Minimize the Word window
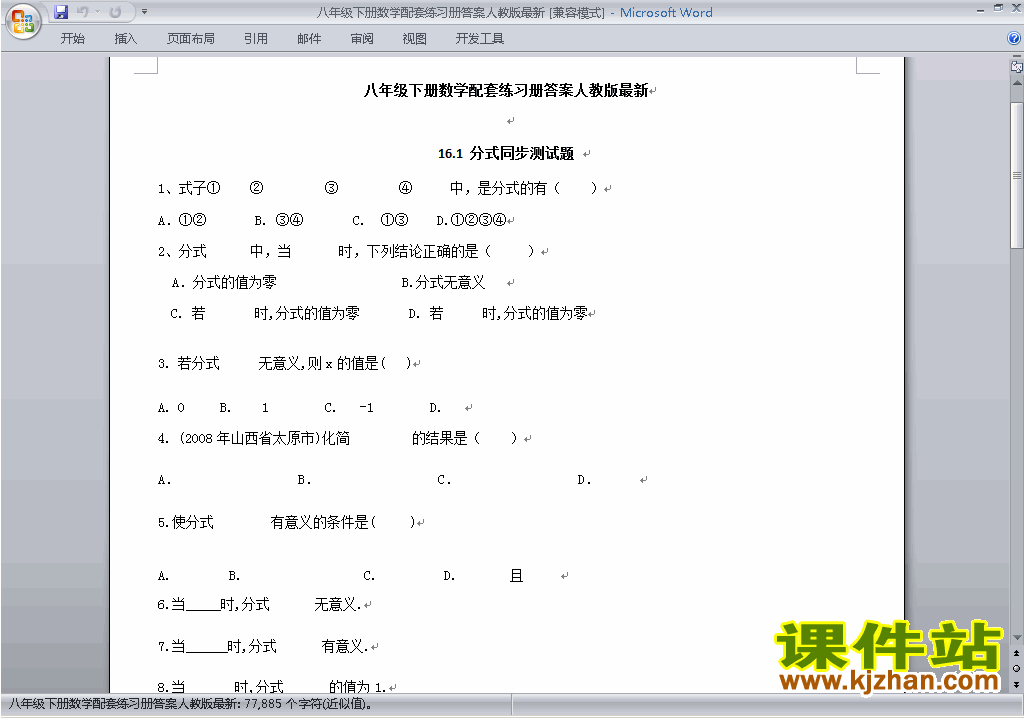Image resolution: width=1024 pixels, height=718 pixels. click(980, 9)
